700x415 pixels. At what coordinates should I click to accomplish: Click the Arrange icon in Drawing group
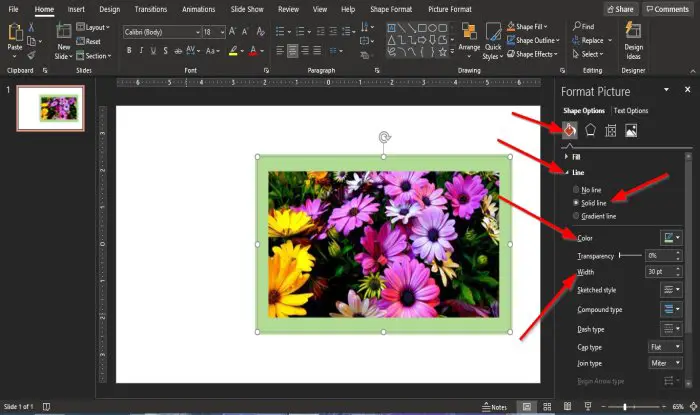pos(469,40)
